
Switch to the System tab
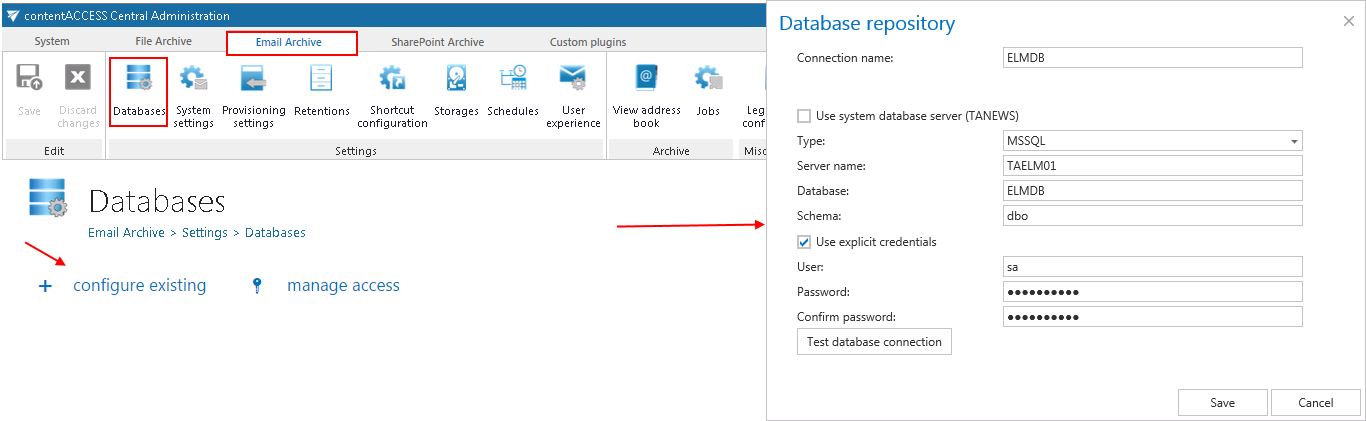[x=52, y=42]
